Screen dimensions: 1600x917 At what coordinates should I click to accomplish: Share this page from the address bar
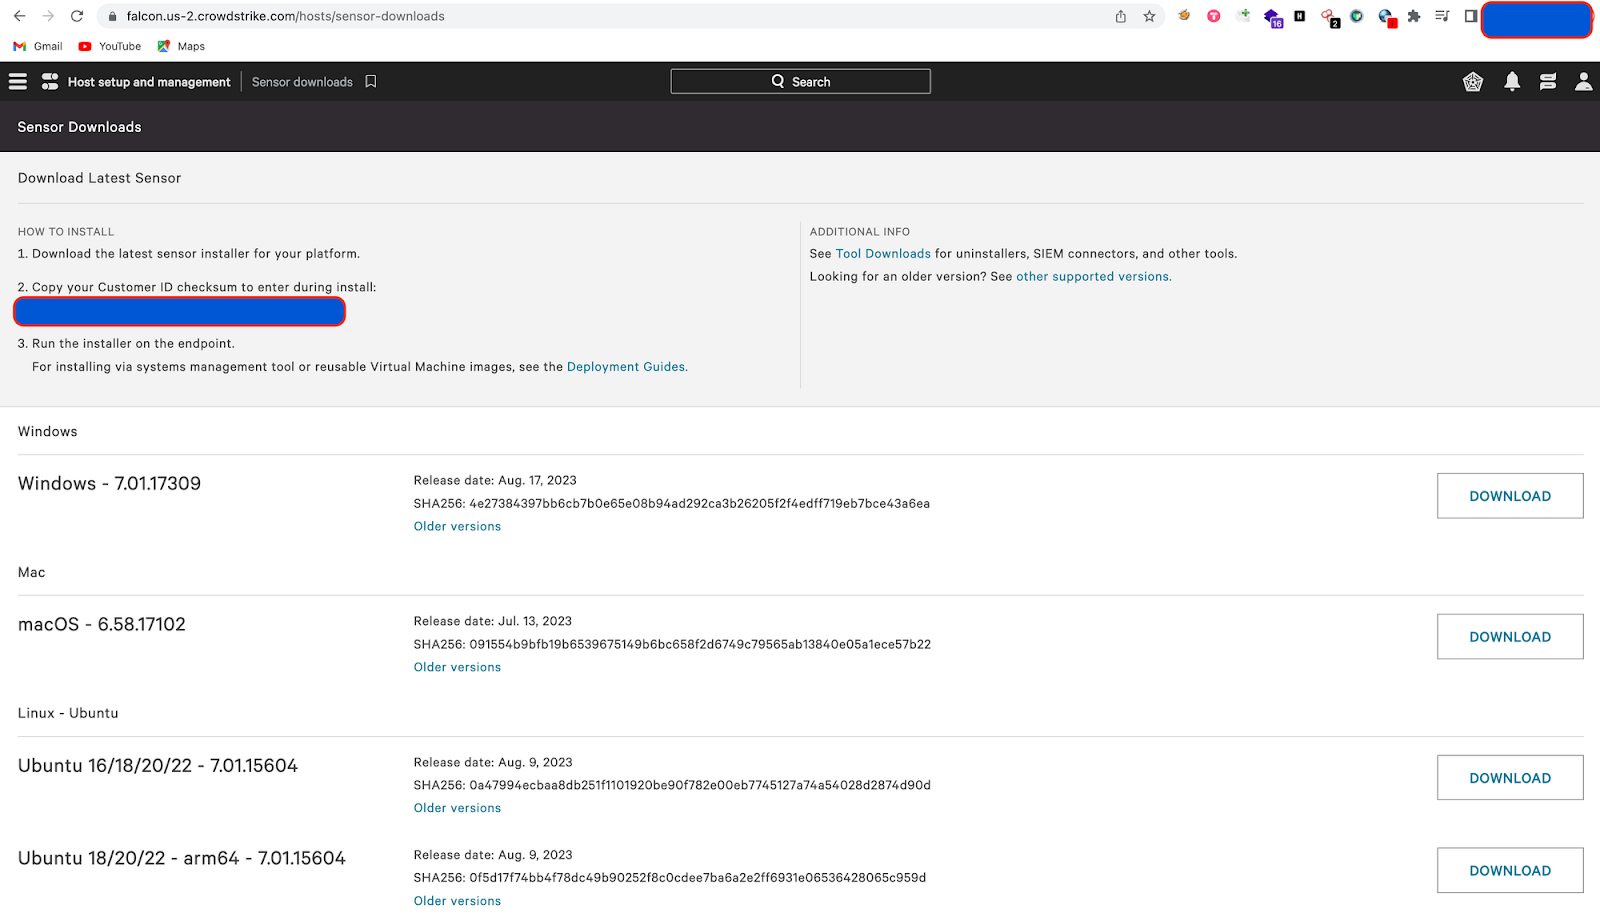pyautogui.click(x=1121, y=16)
